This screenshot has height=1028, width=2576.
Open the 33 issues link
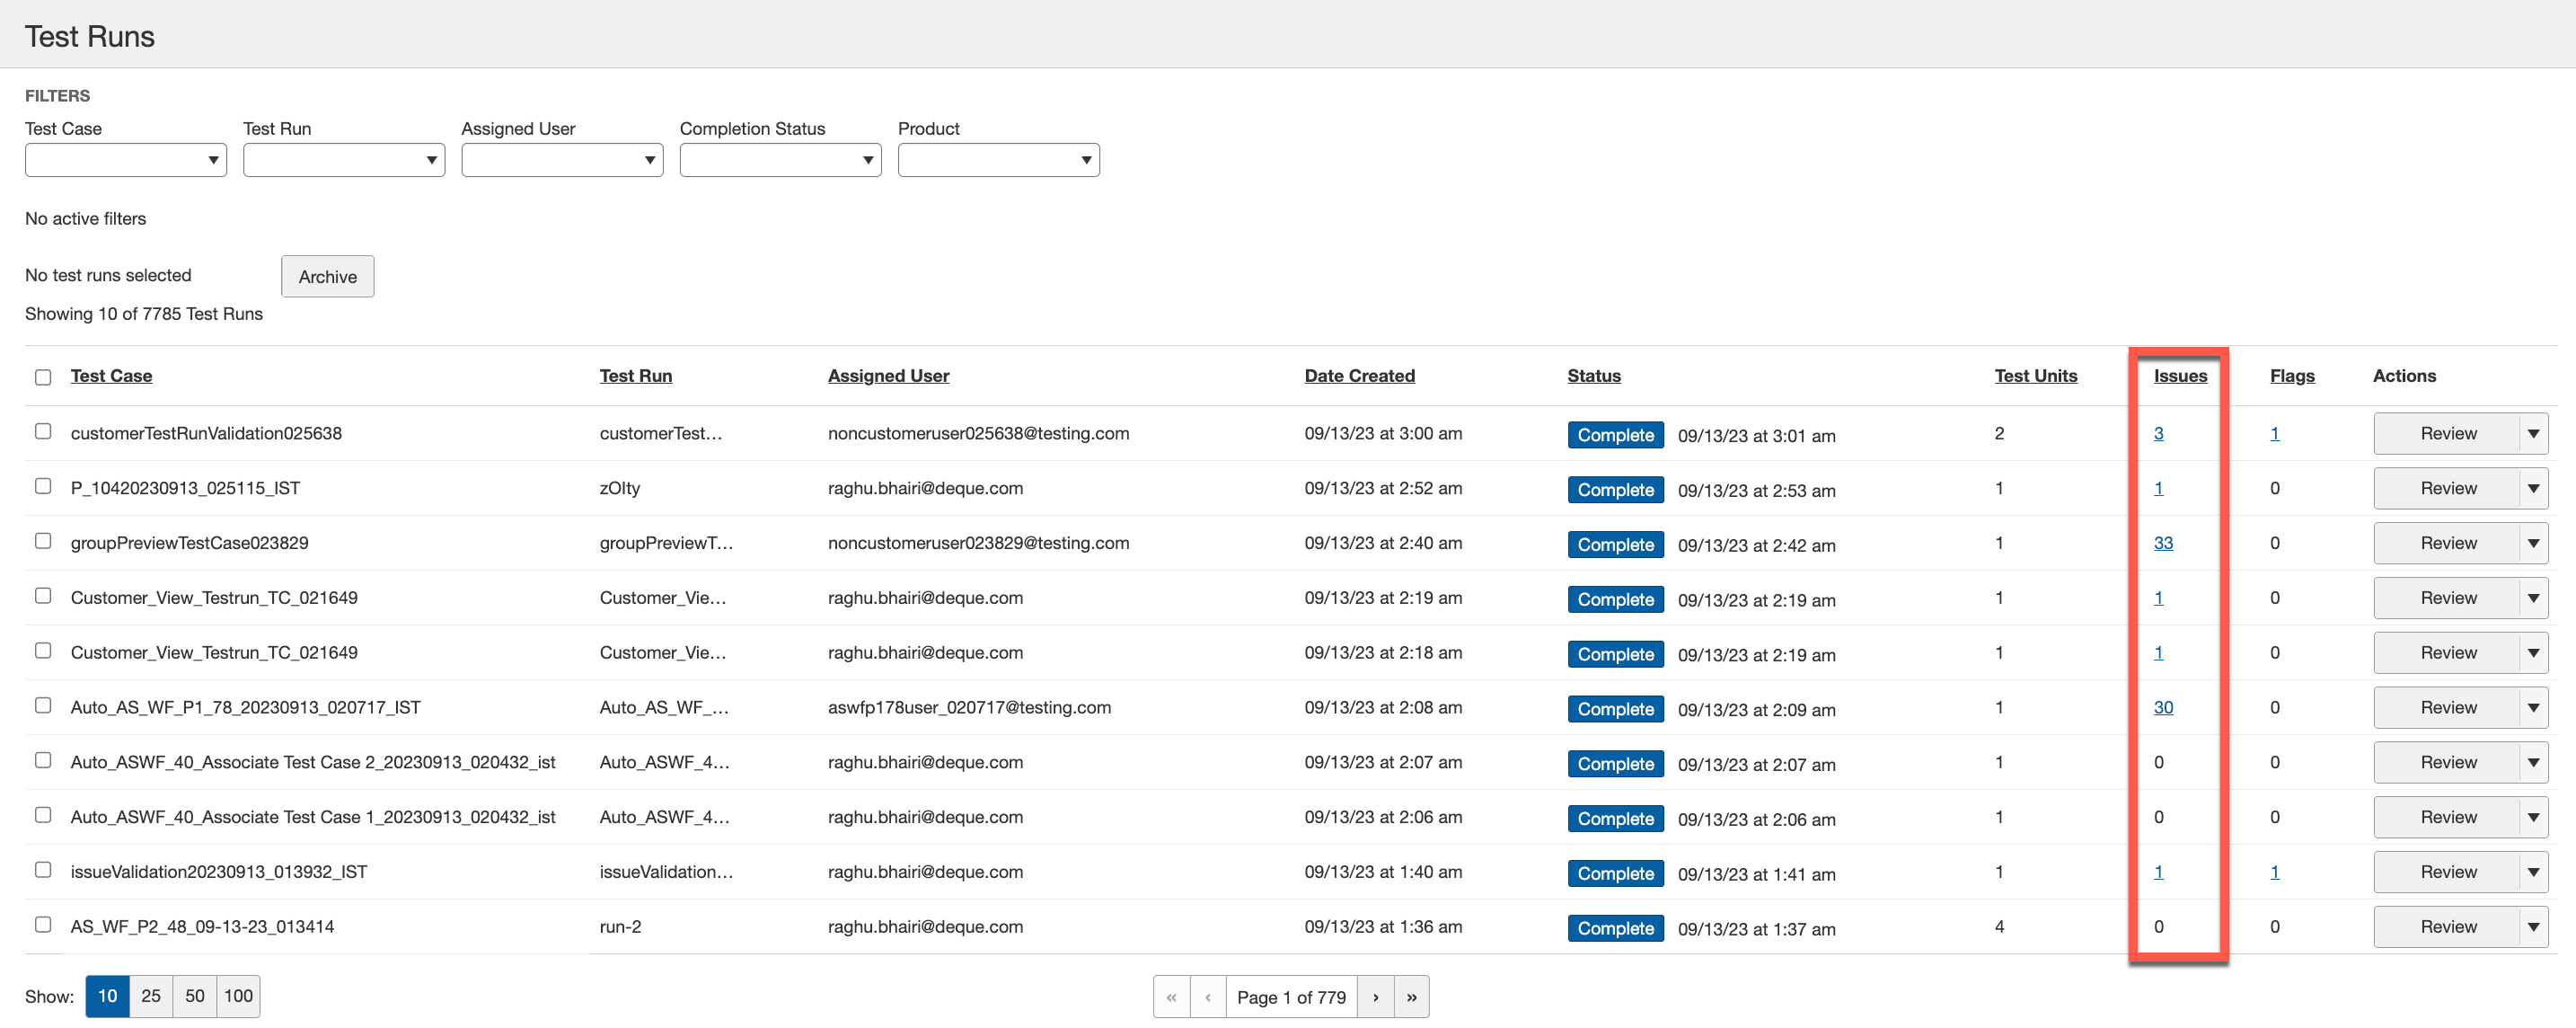coord(2163,543)
